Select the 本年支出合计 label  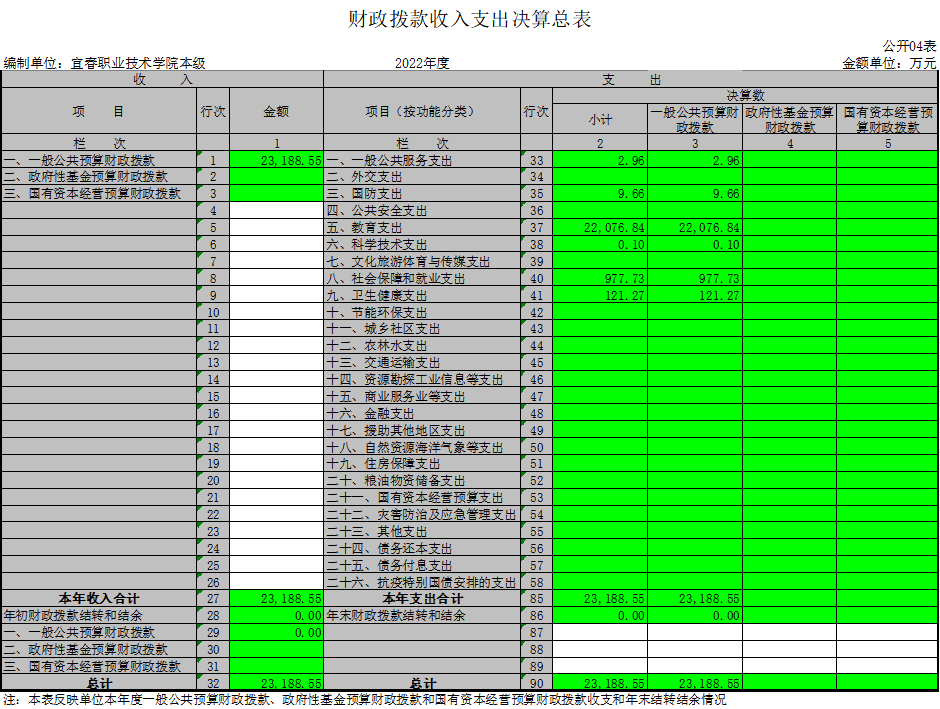point(421,598)
